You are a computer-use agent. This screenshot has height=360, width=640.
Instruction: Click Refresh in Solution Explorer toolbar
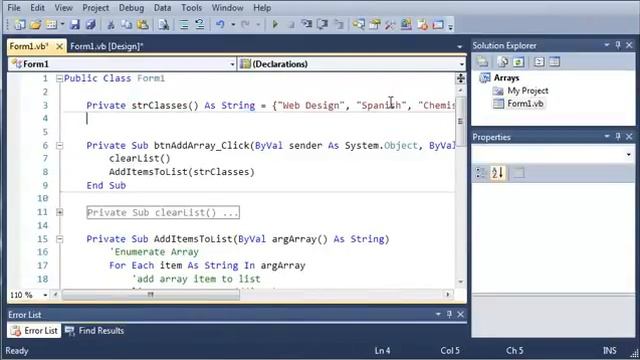[x=518, y=62]
